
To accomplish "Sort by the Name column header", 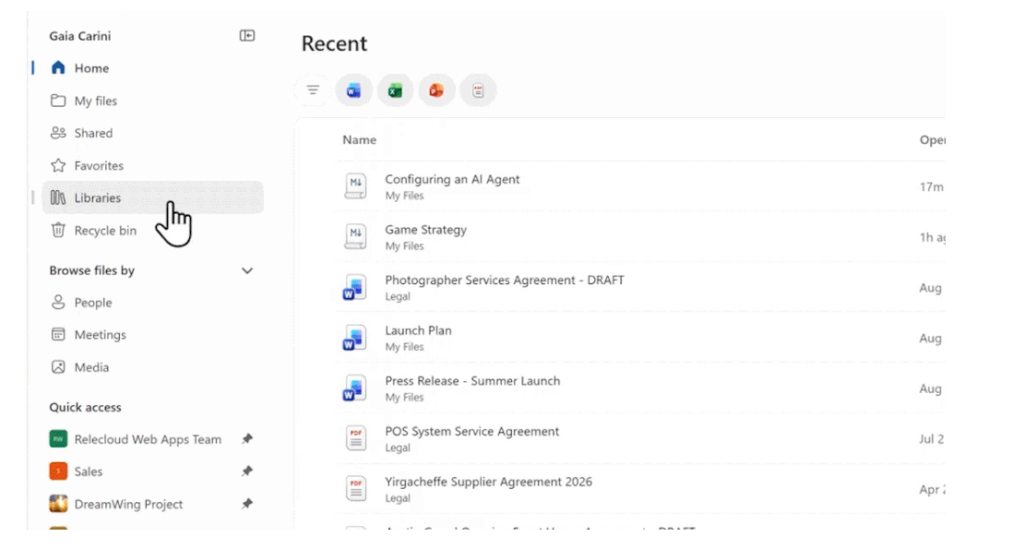I will 359,140.
